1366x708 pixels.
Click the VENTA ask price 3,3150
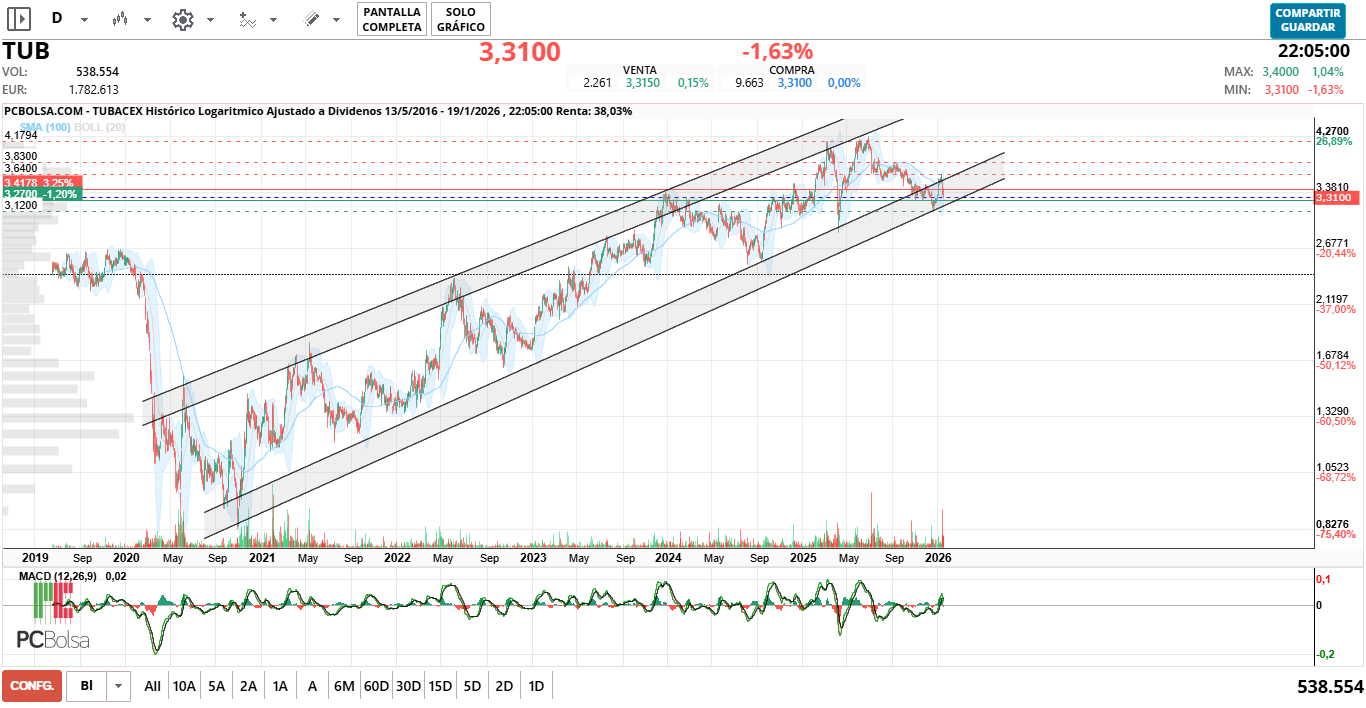(x=642, y=83)
